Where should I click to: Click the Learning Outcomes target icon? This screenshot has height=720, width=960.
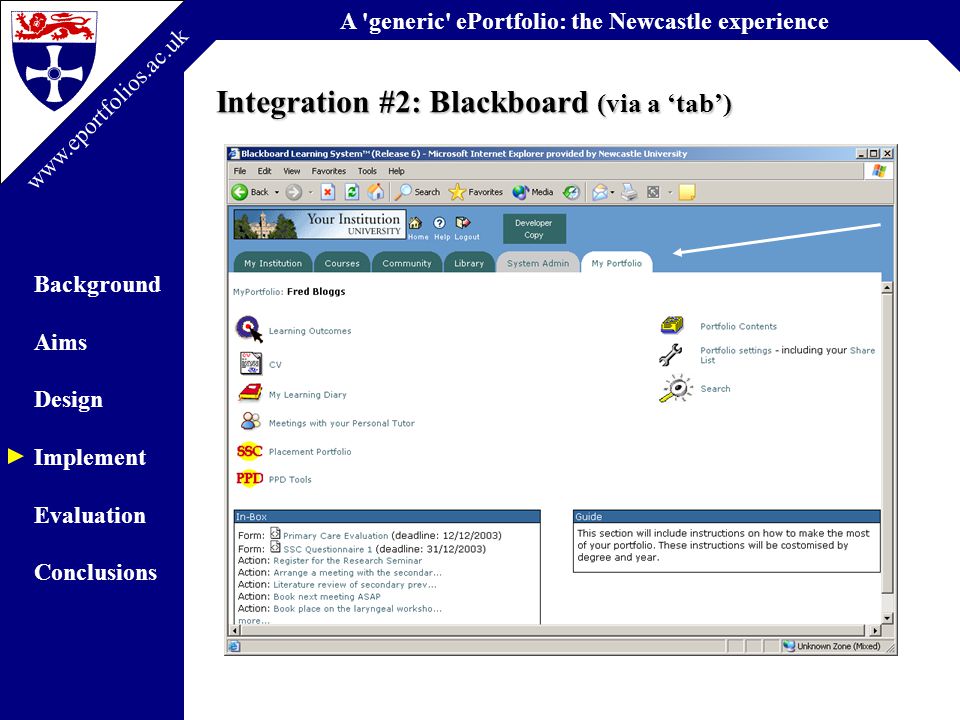249,329
